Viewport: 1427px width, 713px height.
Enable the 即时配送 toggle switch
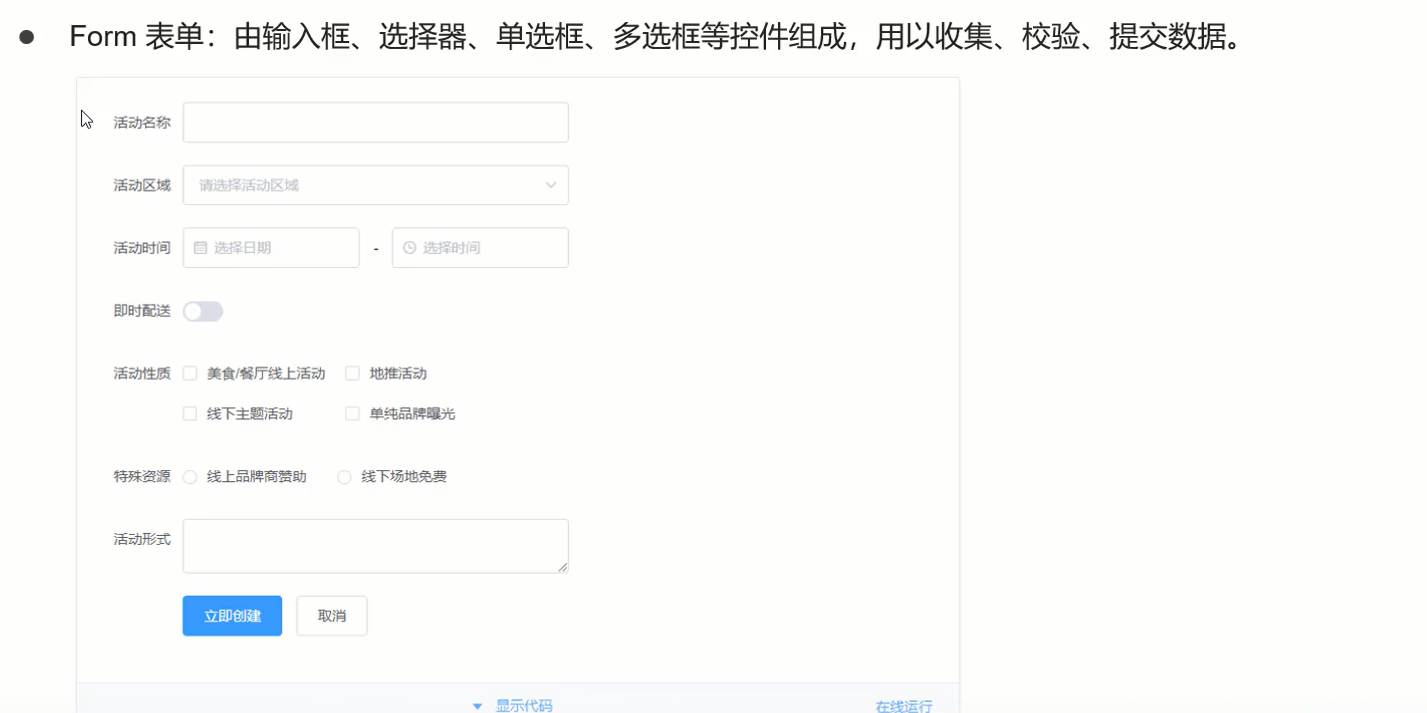203,311
